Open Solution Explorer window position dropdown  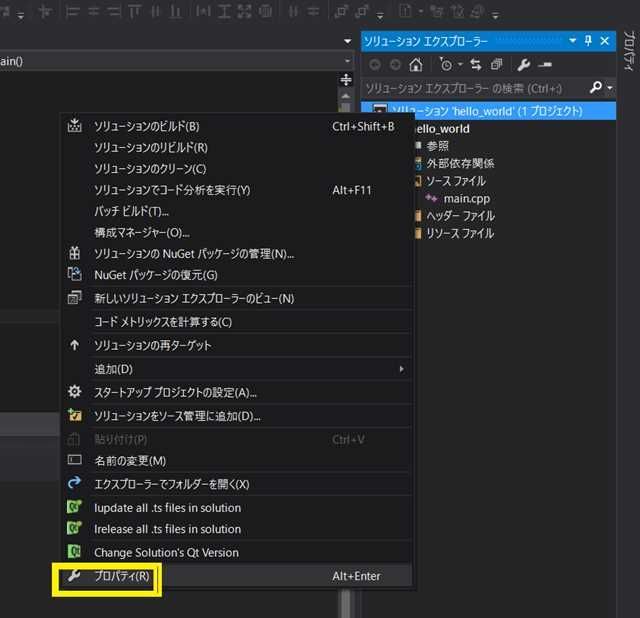(x=573, y=41)
